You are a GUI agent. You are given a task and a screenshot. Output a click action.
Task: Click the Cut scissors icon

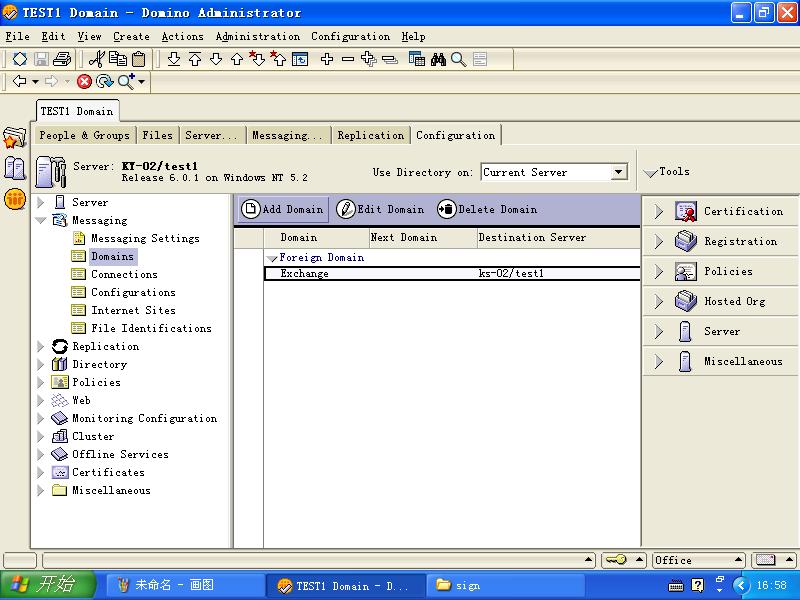[96, 59]
